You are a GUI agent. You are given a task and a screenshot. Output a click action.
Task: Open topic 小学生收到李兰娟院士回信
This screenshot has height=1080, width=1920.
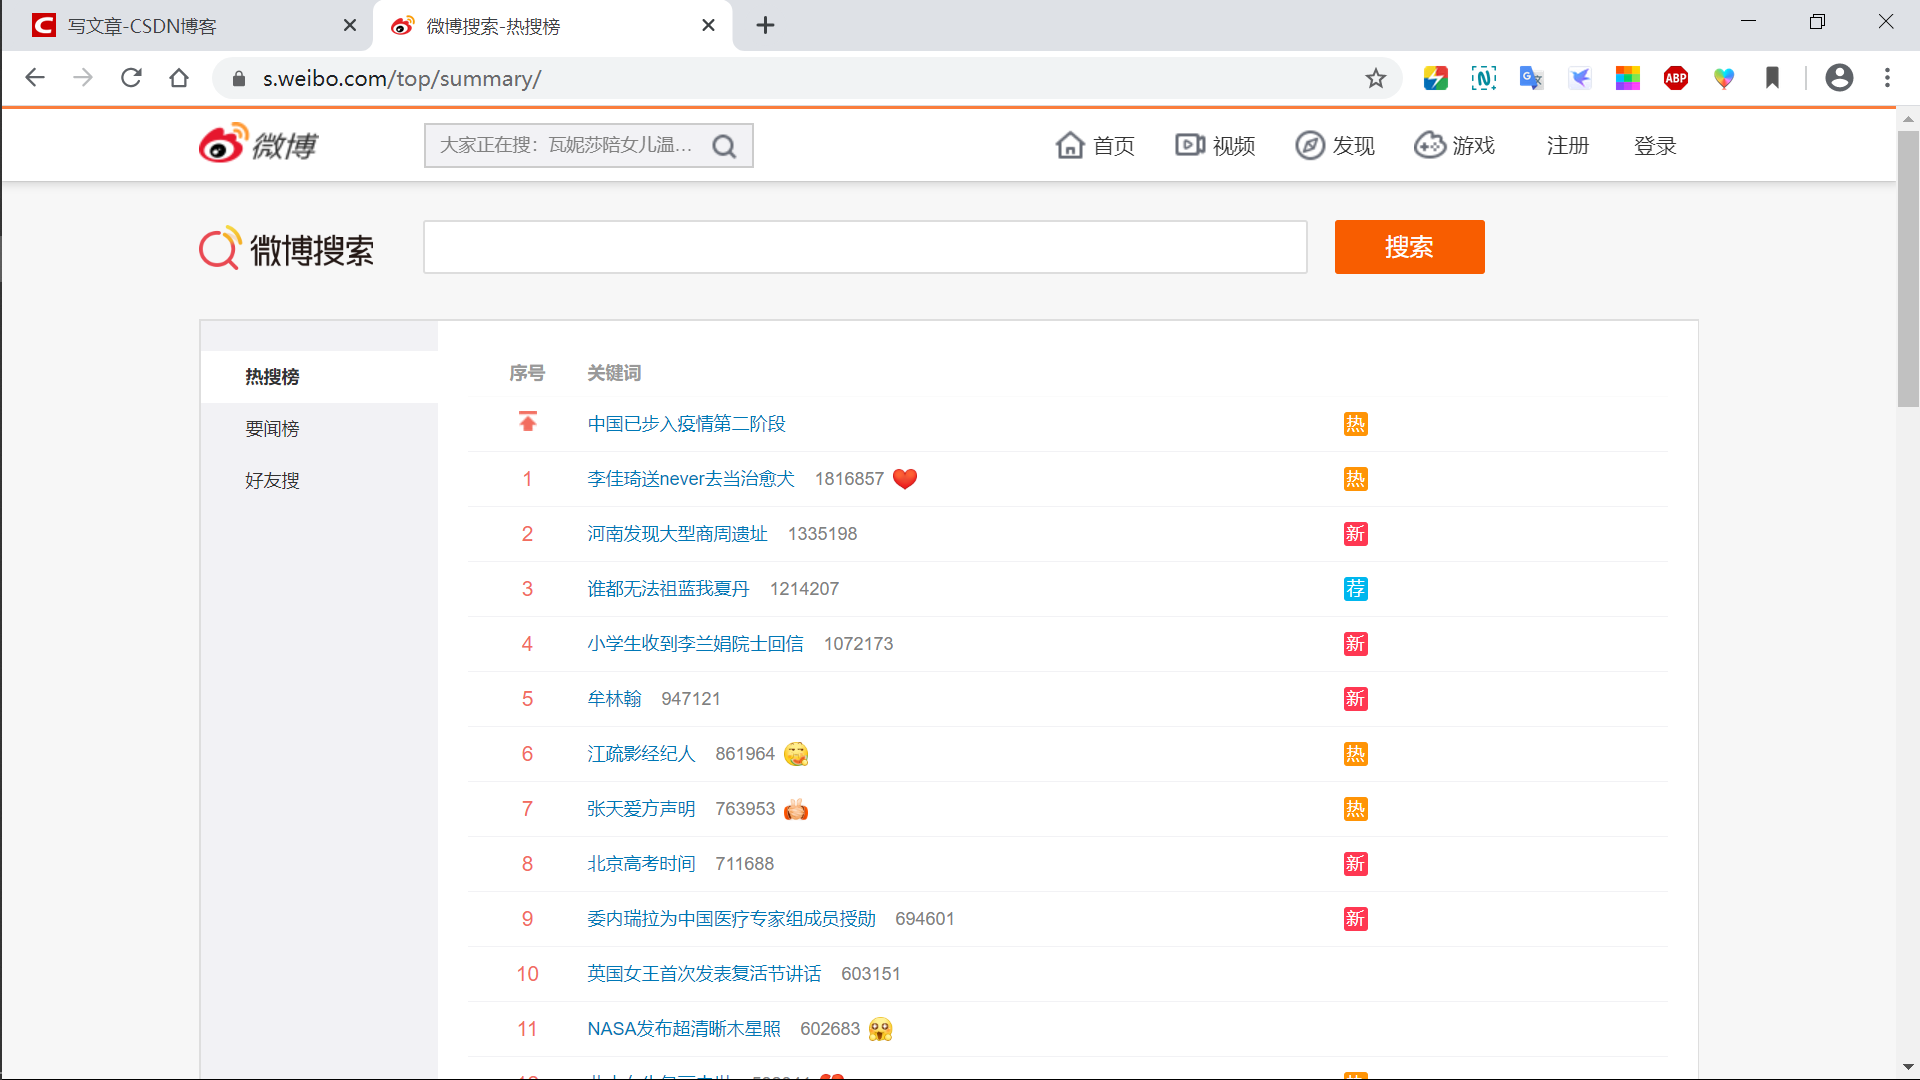click(695, 644)
